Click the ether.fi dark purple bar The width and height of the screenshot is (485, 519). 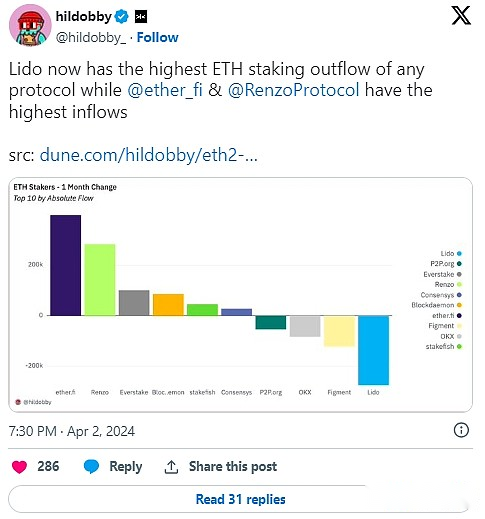point(66,265)
